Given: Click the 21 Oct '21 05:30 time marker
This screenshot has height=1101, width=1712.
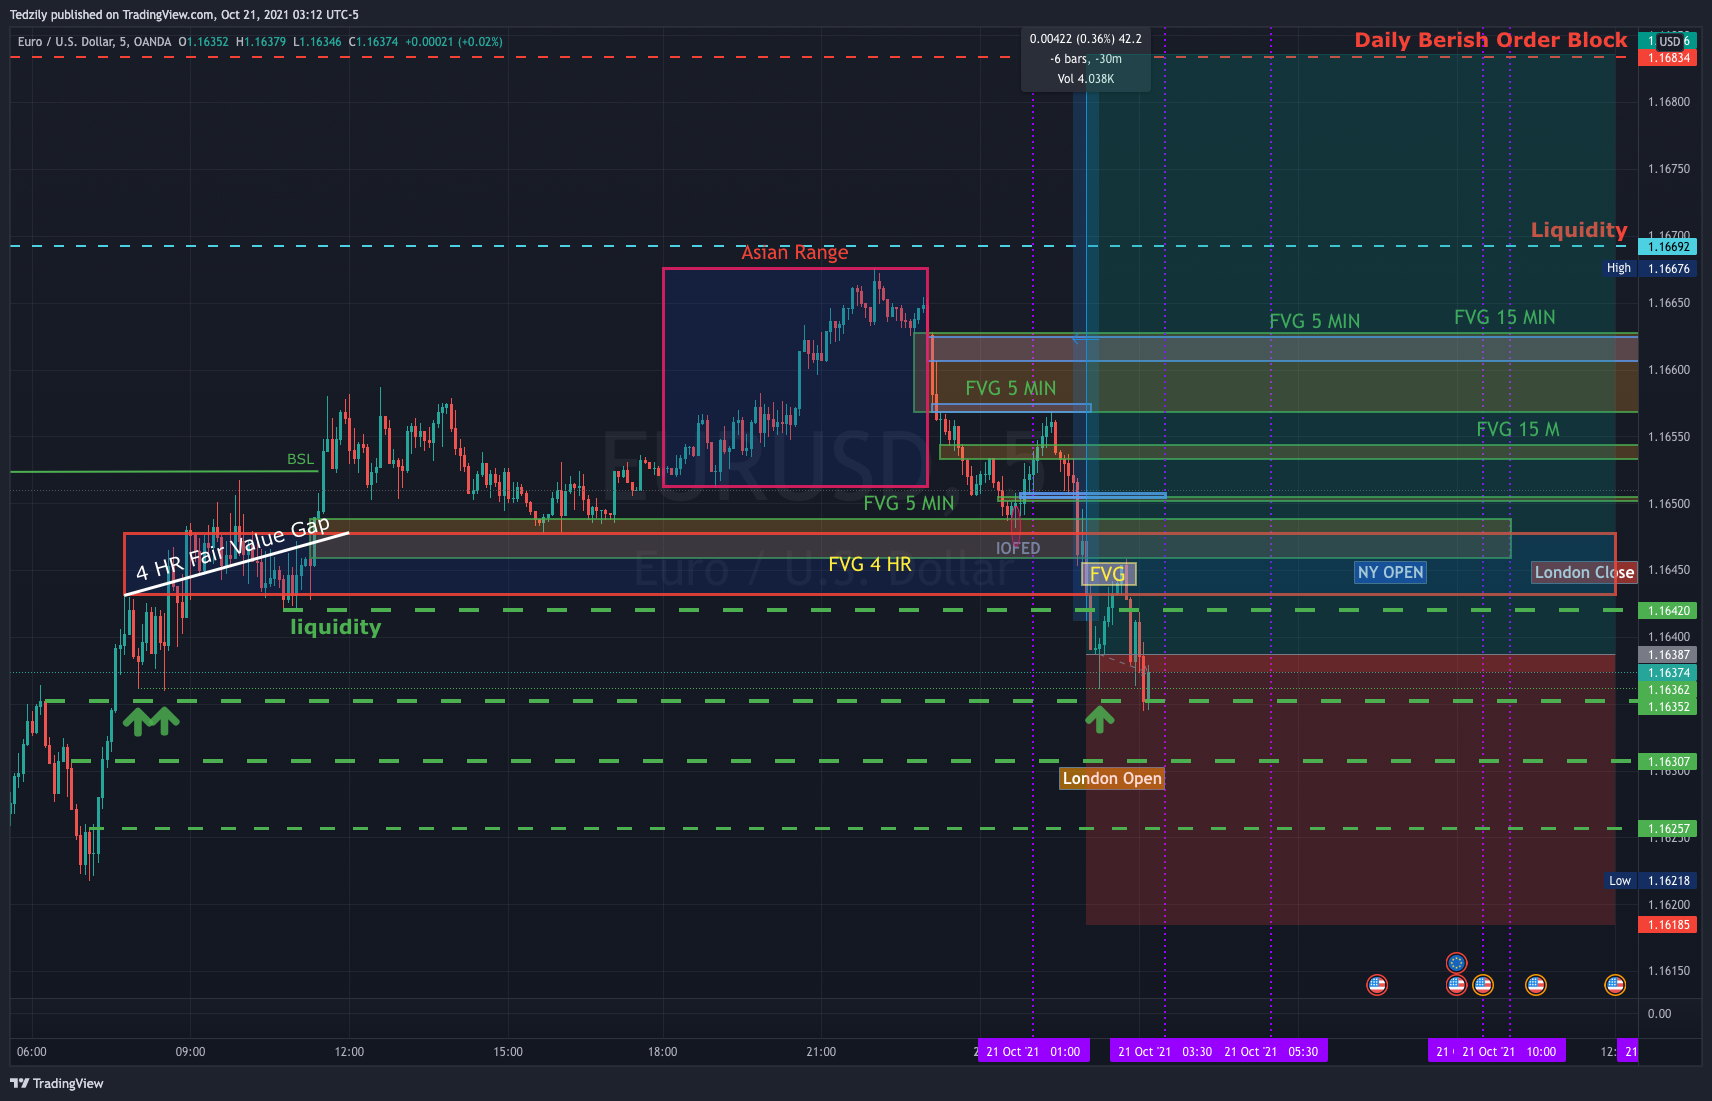Looking at the screenshot, I should click(1272, 1051).
